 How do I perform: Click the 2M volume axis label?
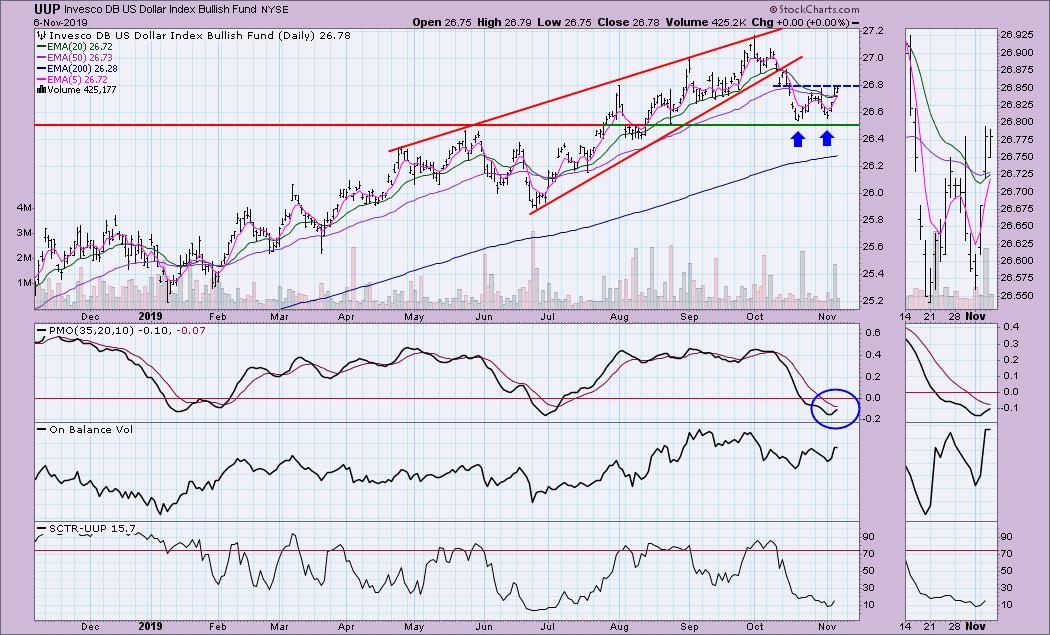click(25, 257)
